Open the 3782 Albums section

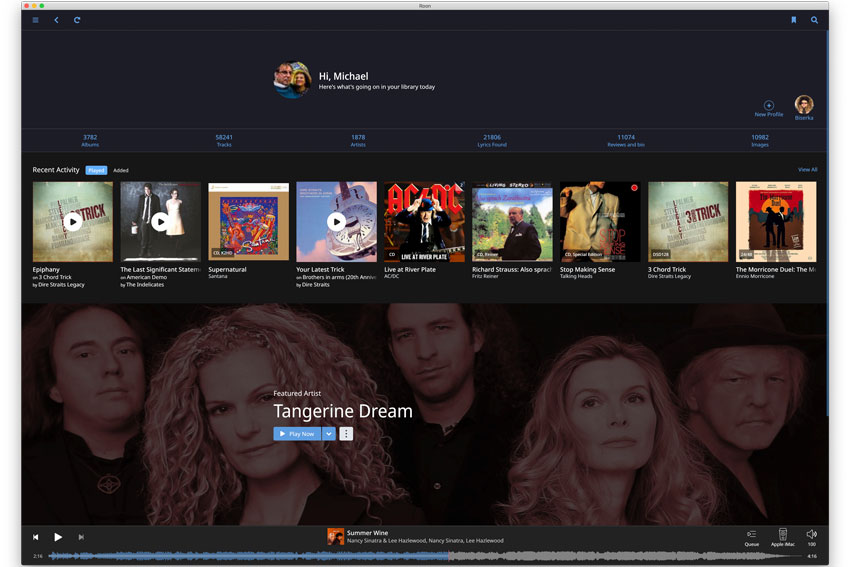pos(90,140)
